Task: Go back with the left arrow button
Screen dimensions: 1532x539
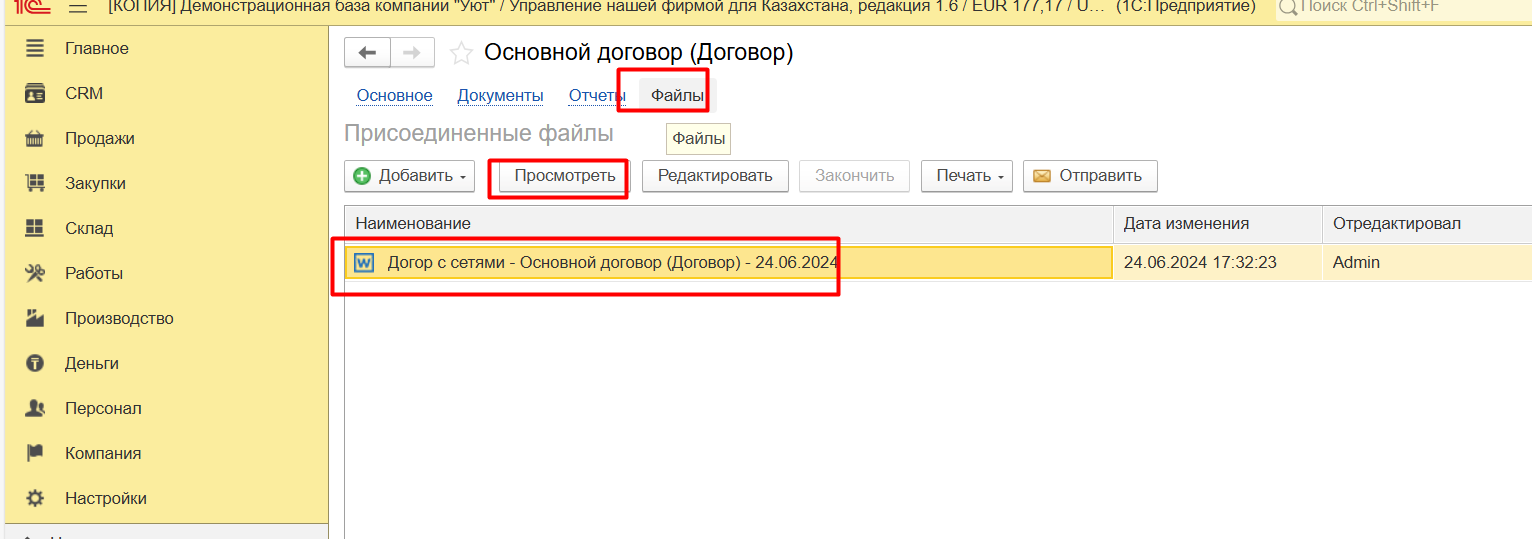Action: point(367,53)
